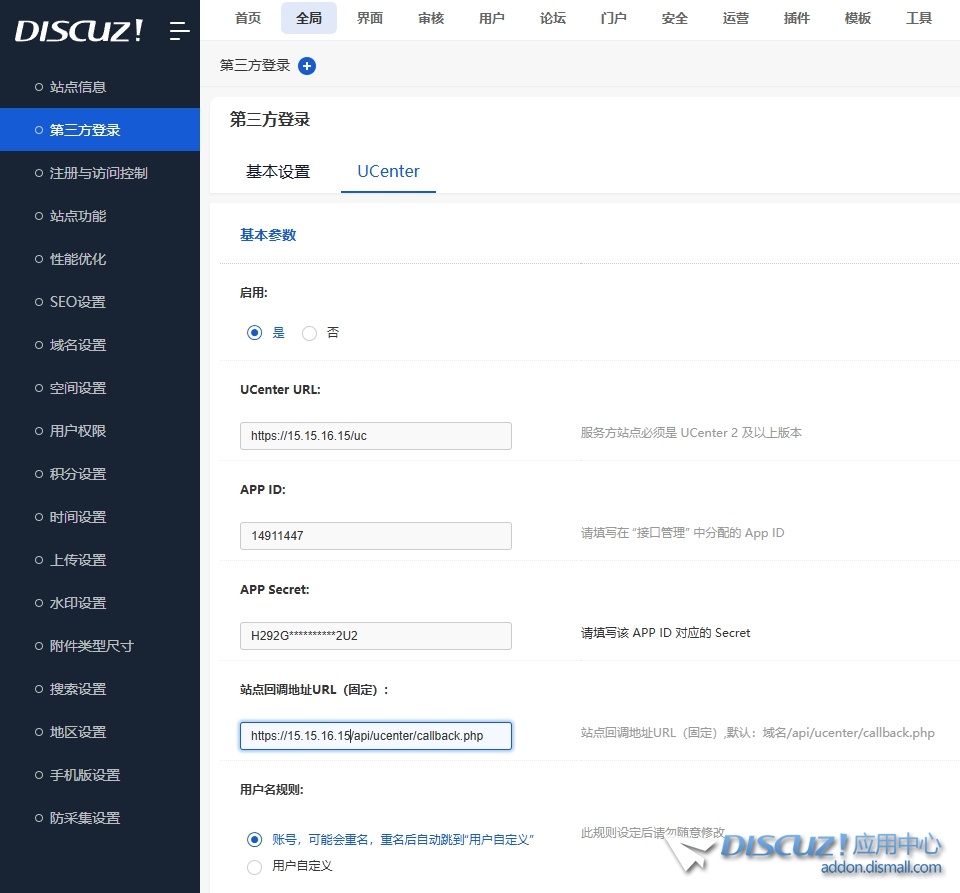Open the 全局 top menu
Screen dimensions: 960x893
[x=309, y=18]
